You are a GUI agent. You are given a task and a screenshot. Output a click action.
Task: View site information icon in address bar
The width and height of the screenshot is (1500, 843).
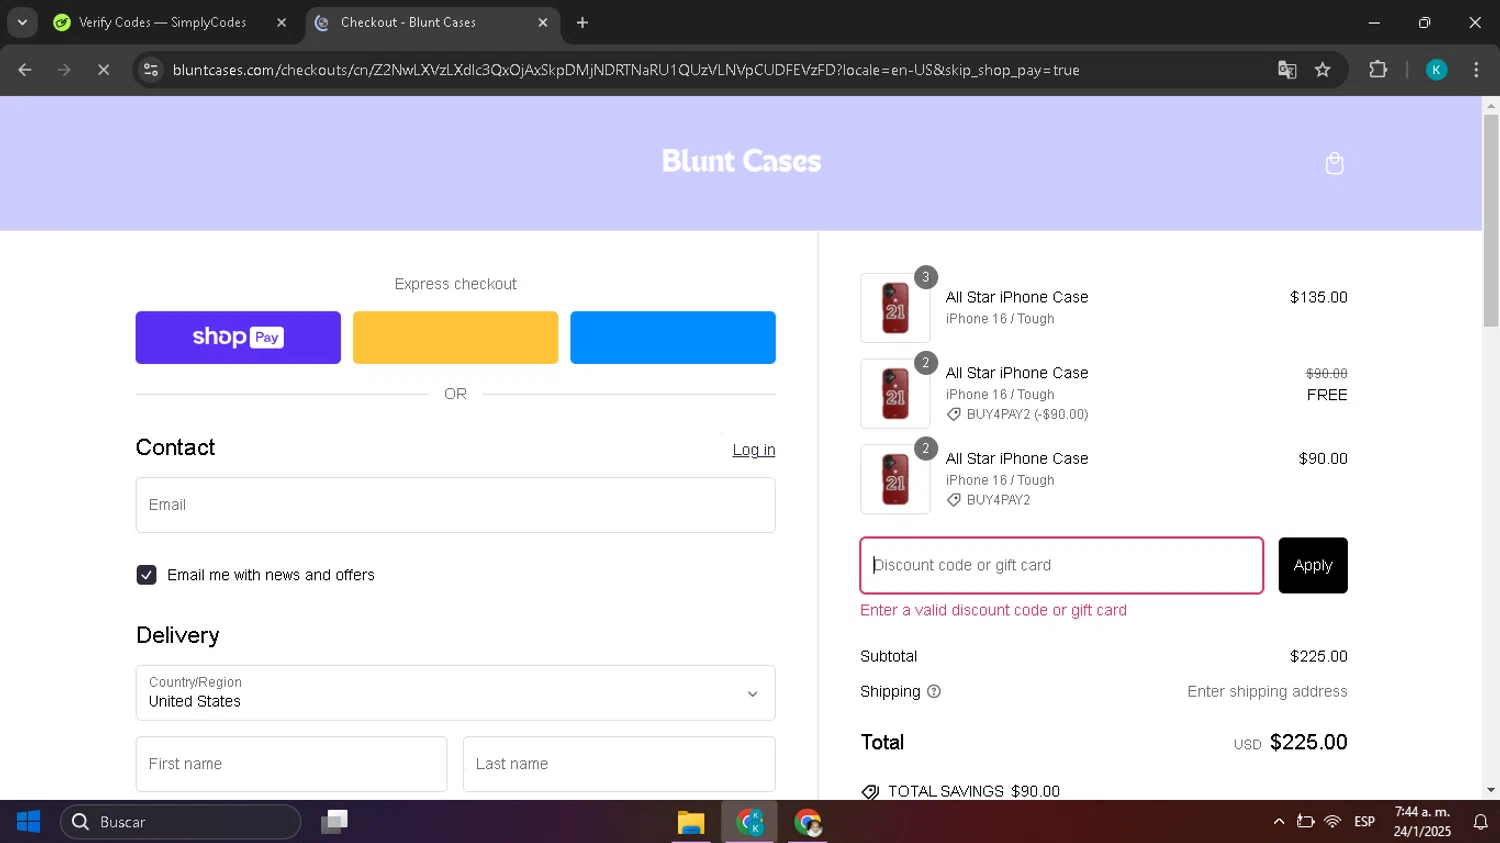(x=151, y=70)
